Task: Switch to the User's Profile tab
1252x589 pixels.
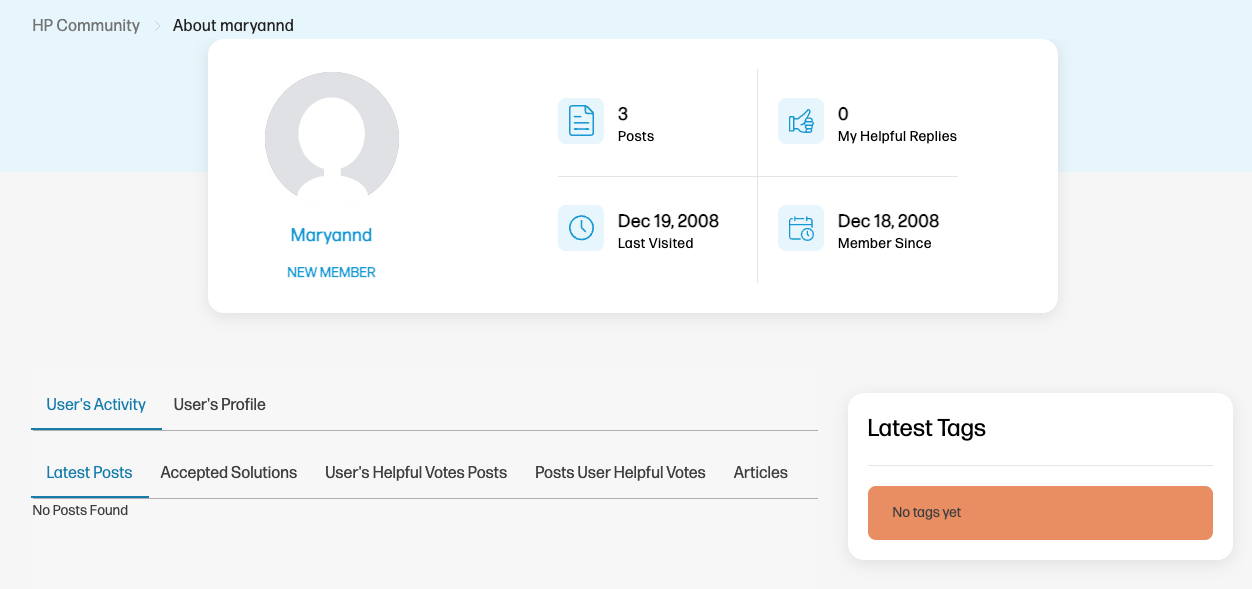Action: 220,404
